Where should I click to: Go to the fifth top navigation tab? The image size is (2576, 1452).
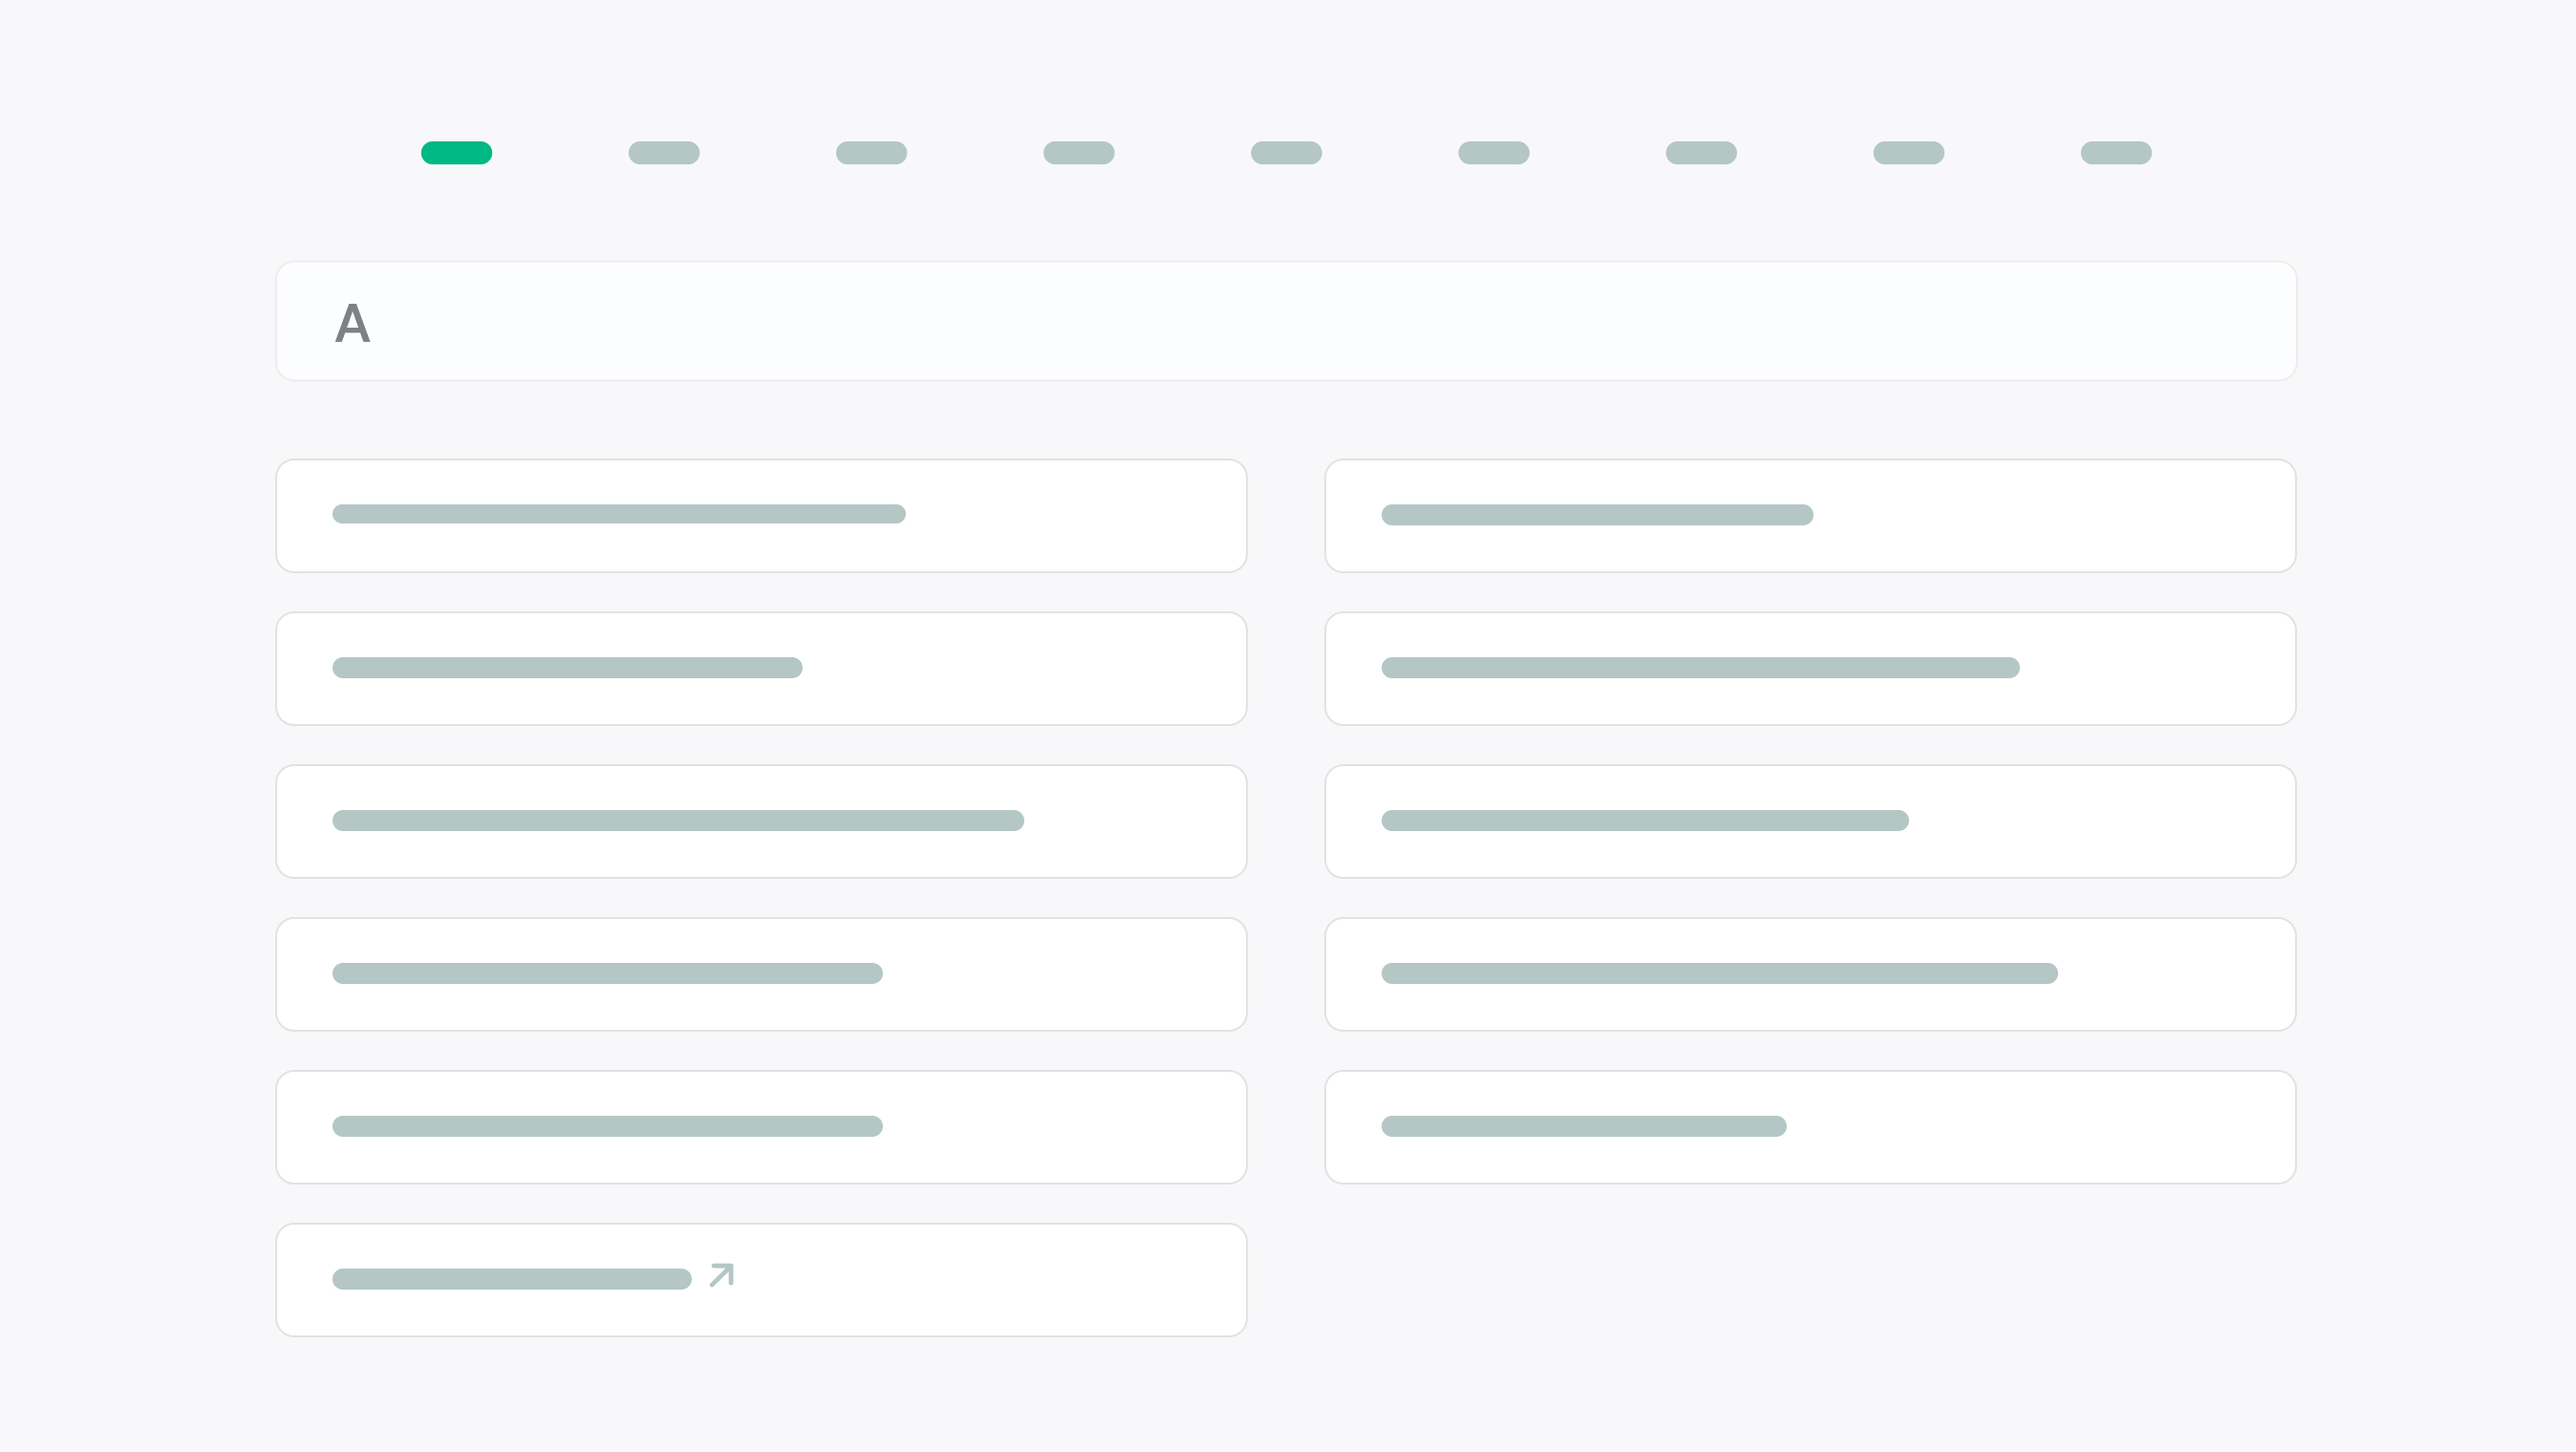[1286, 153]
